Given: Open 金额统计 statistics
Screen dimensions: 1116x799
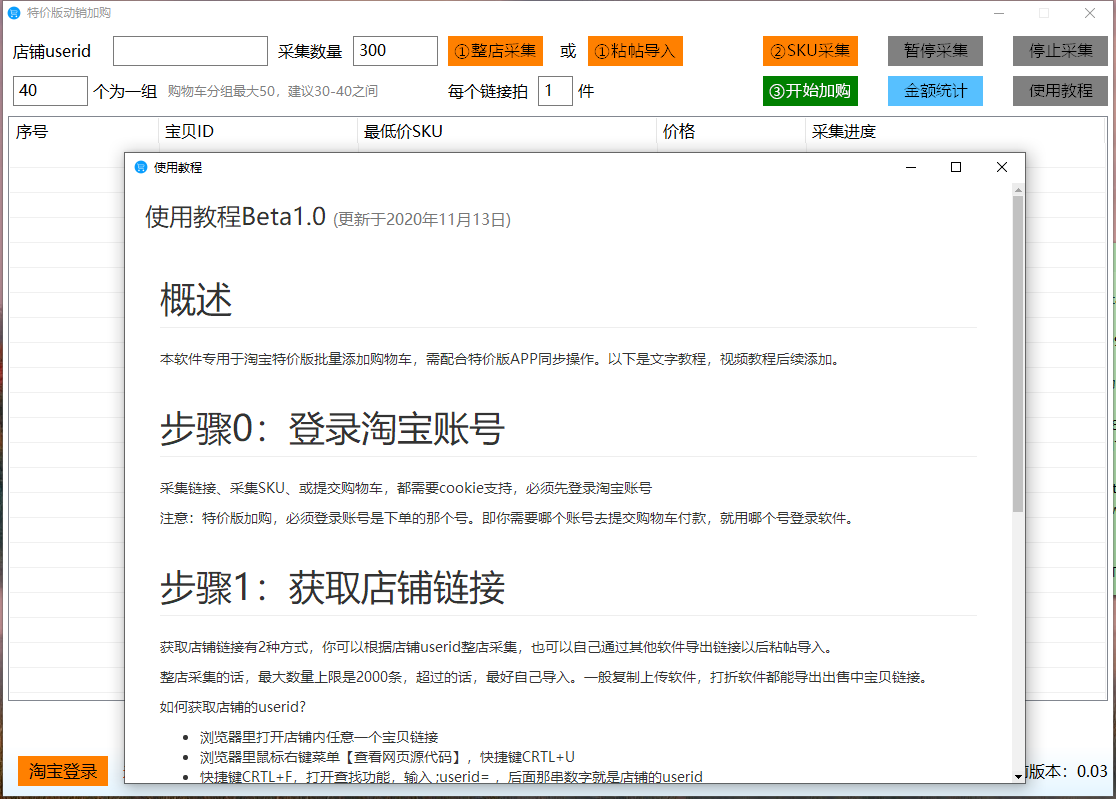Looking at the screenshot, I should 935,91.
